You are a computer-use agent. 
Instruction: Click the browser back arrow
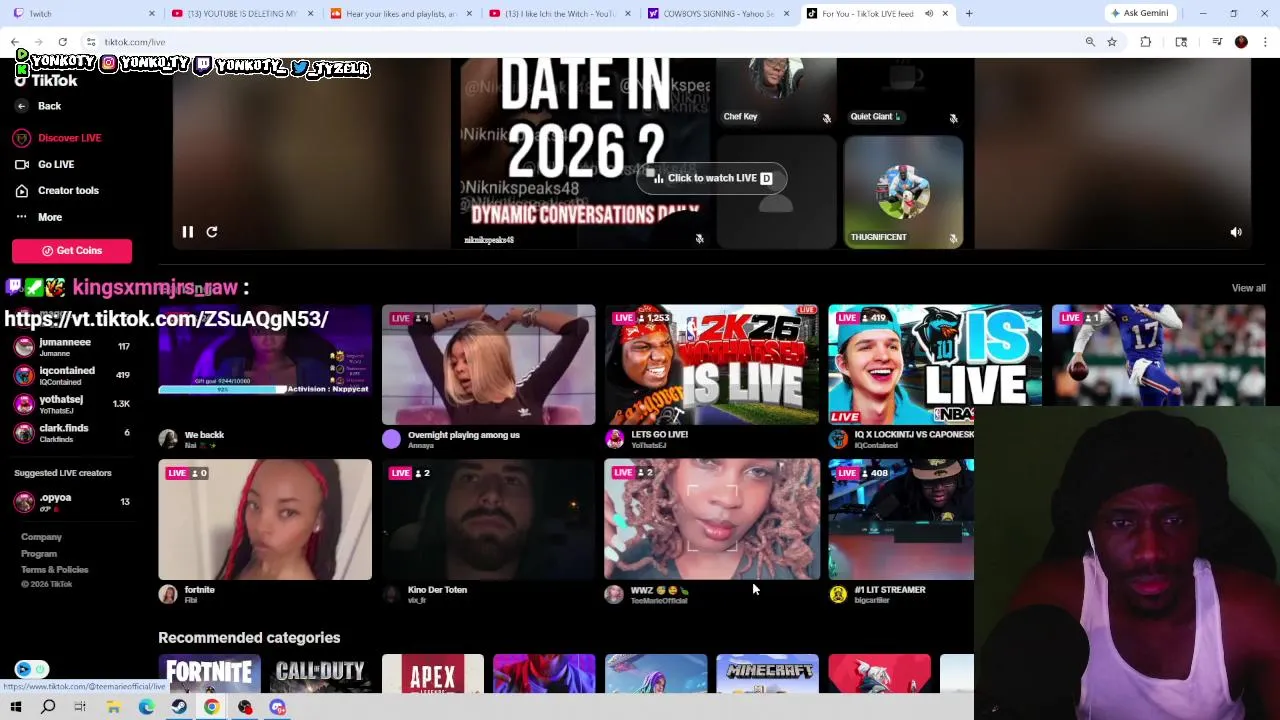(x=15, y=42)
